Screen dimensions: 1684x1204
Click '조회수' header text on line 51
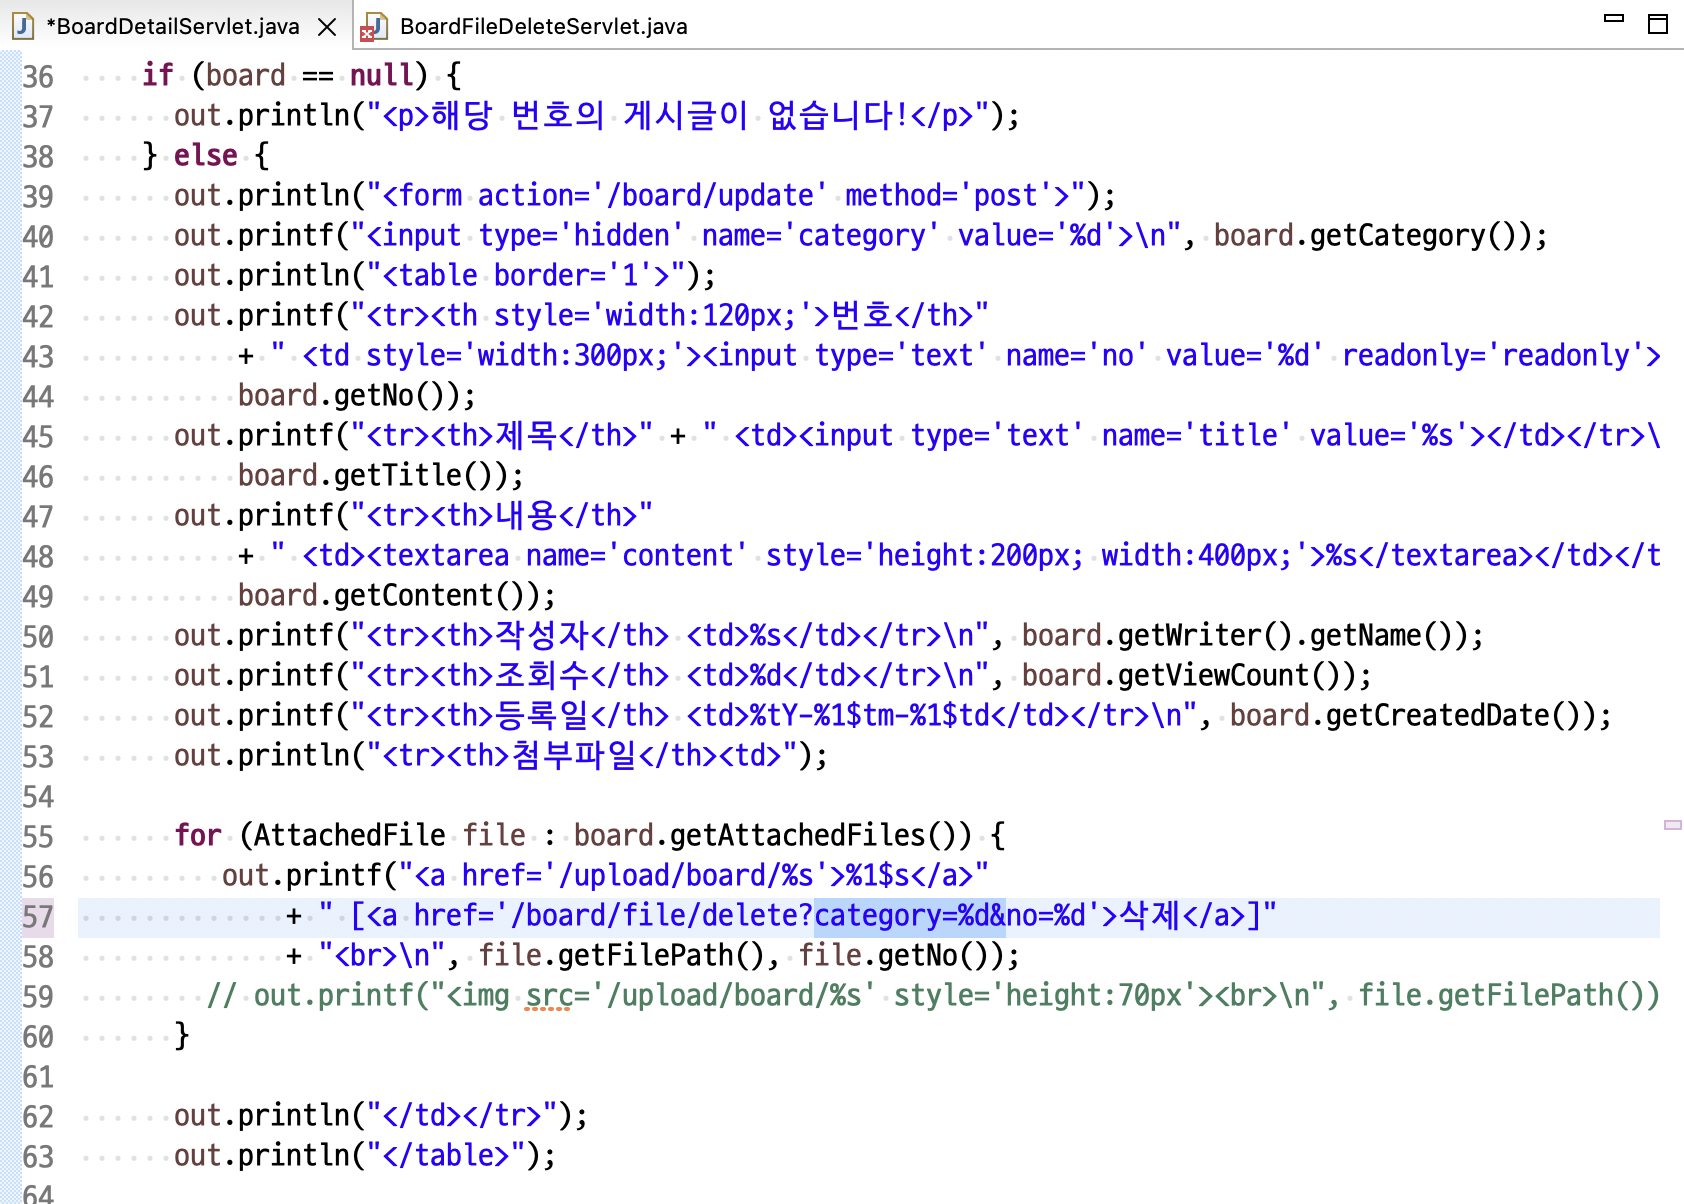tap(542, 675)
